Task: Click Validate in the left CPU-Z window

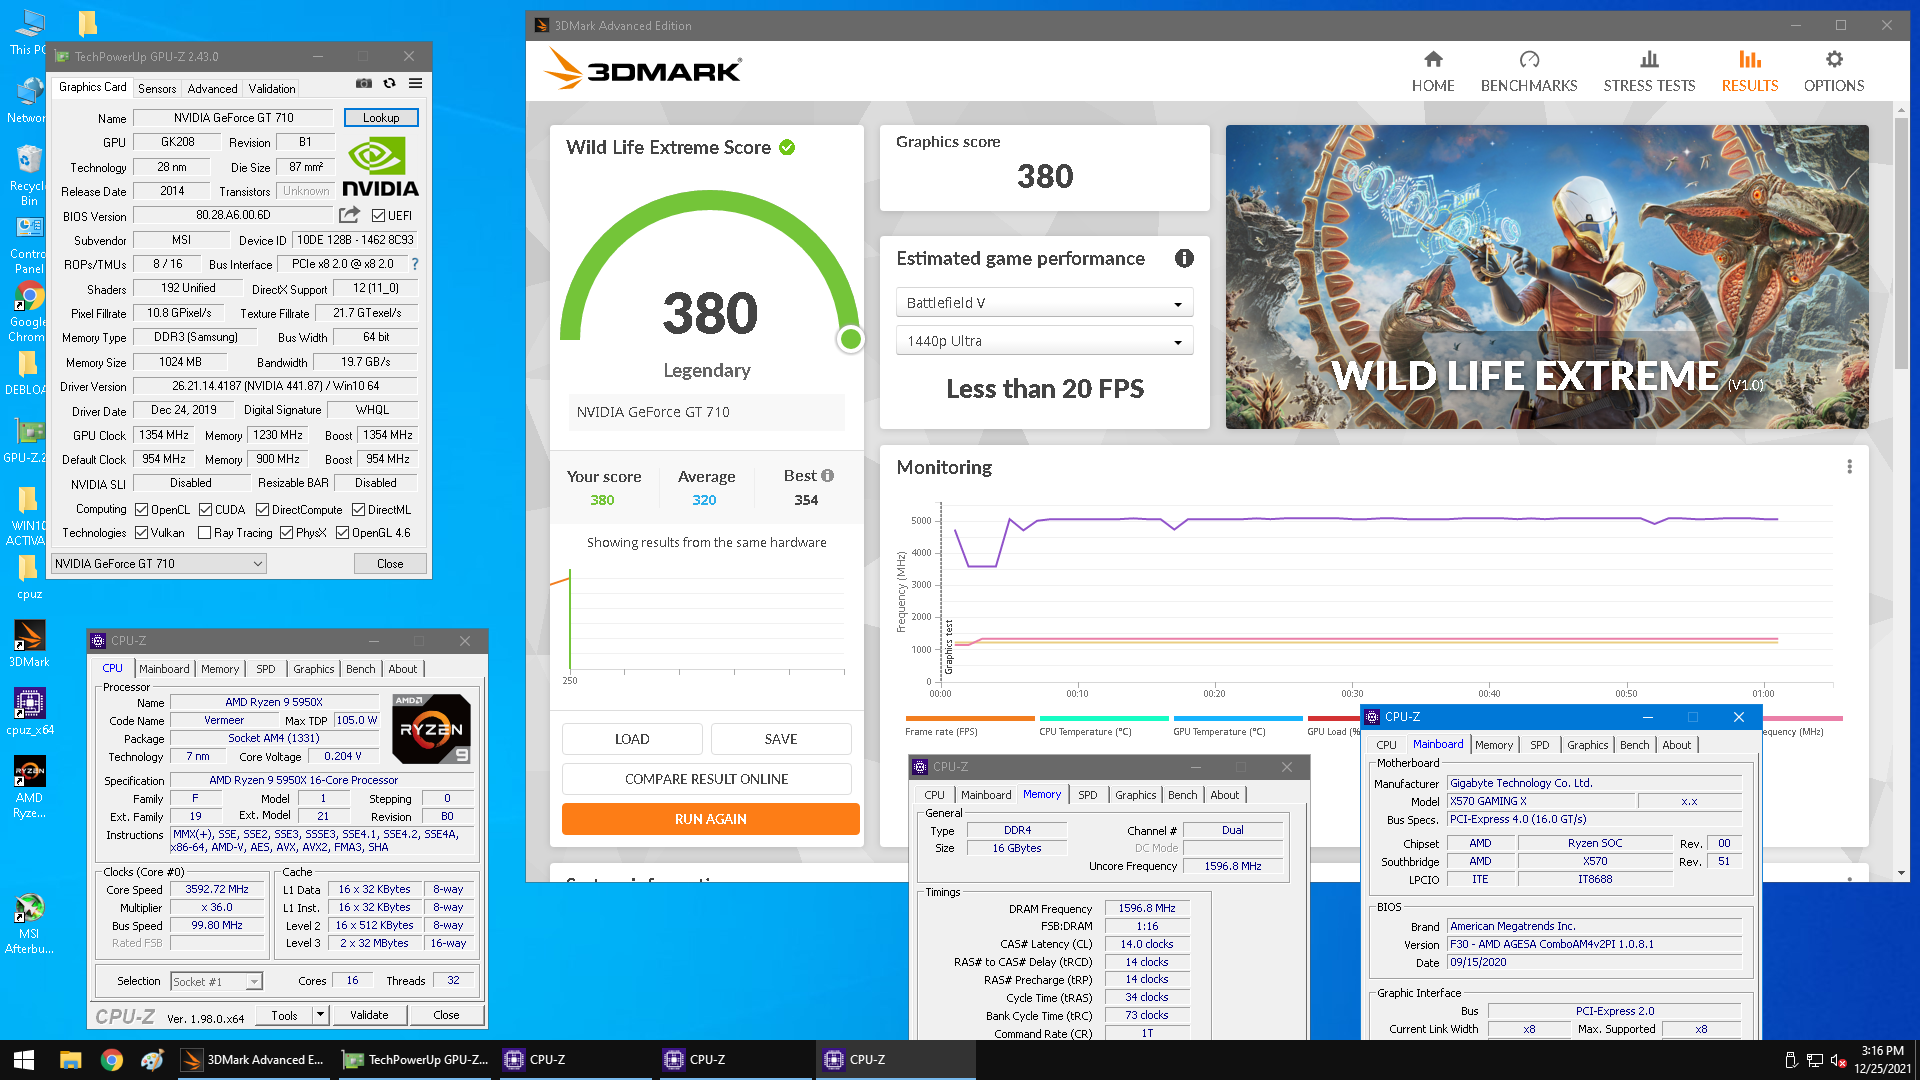Action: (x=369, y=1014)
